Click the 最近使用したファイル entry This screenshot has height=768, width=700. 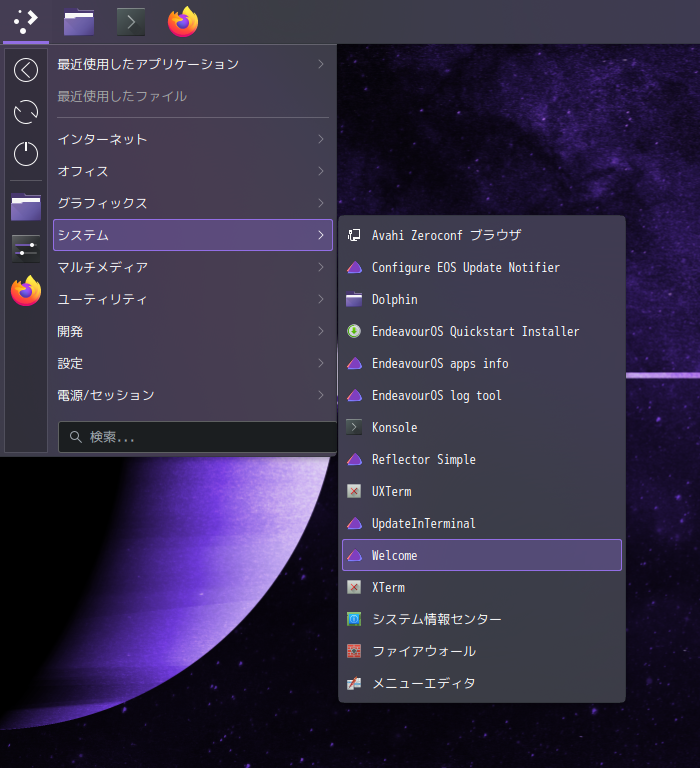[x=193, y=96]
